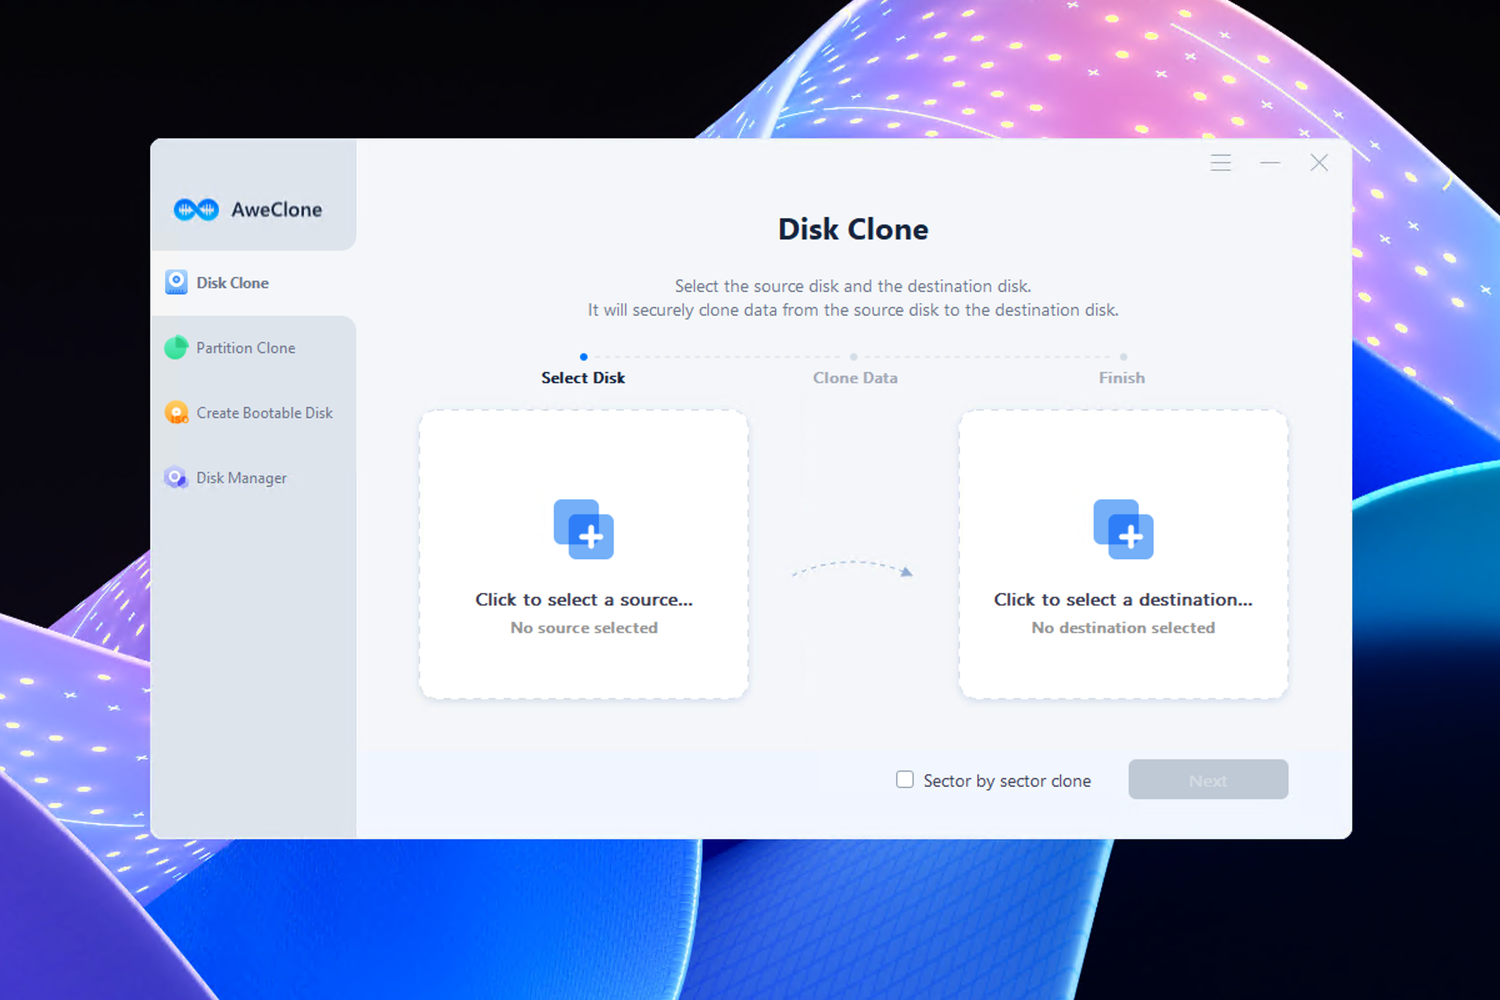Viewport: 1500px width, 1000px height.
Task: Click the source disk plus icon
Action: [x=584, y=529]
